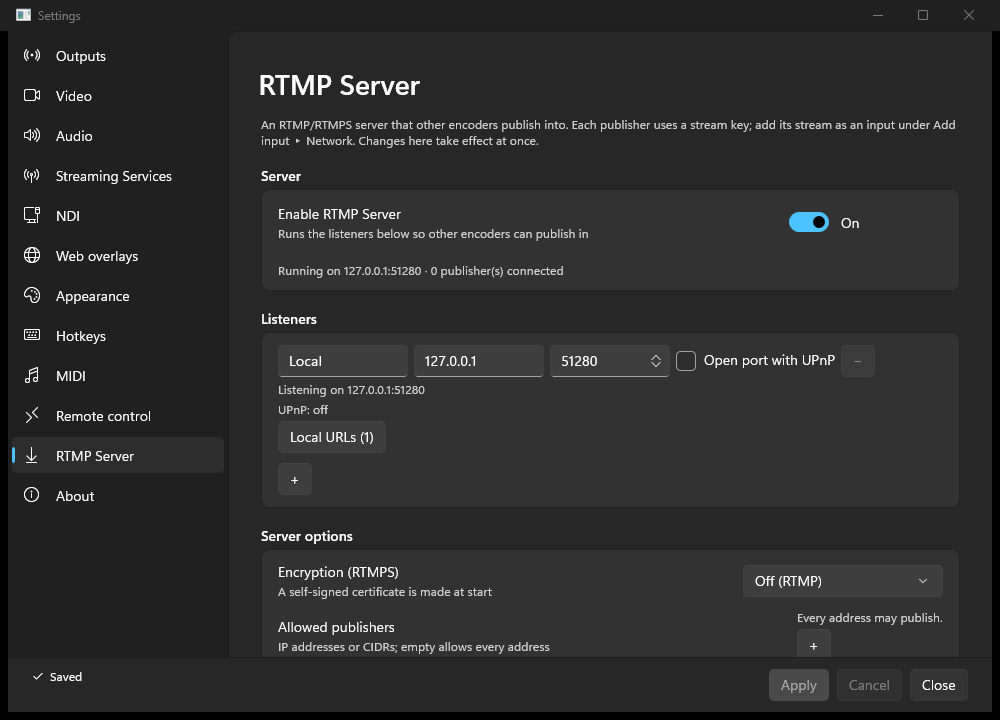Remove the Local listener with minus button
This screenshot has width=1000, height=720.
[x=858, y=361]
